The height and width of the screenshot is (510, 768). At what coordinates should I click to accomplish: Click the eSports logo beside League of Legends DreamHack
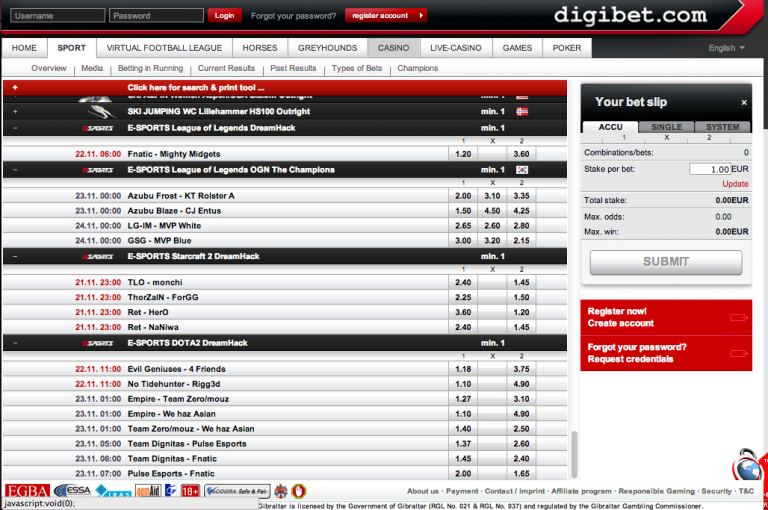point(97,128)
